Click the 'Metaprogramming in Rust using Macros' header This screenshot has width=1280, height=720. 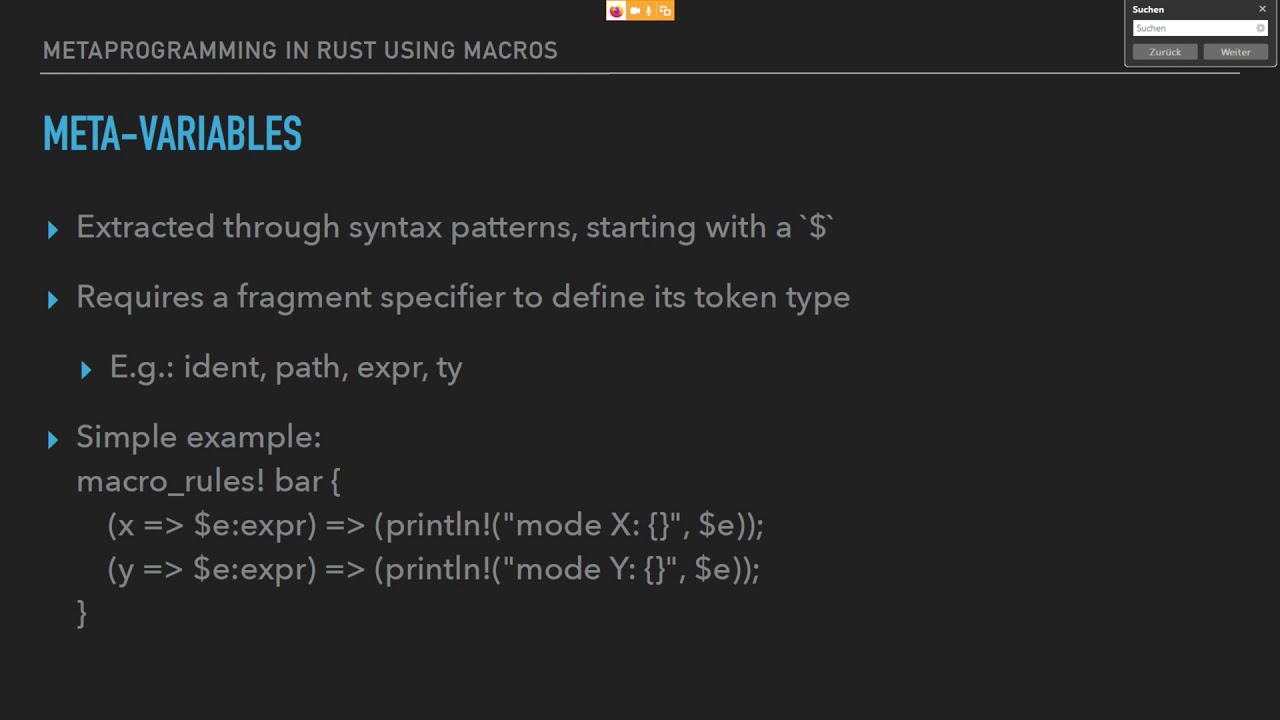[300, 51]
